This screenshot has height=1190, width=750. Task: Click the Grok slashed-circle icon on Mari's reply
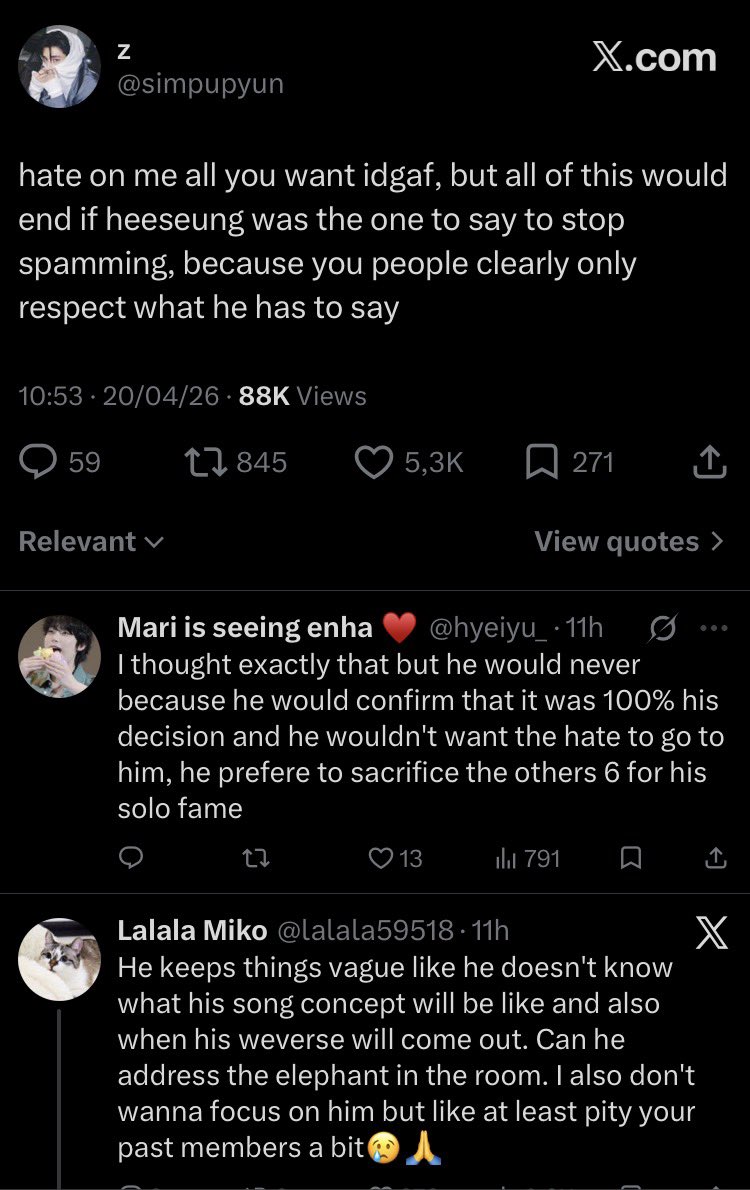(x=663, y=628)
